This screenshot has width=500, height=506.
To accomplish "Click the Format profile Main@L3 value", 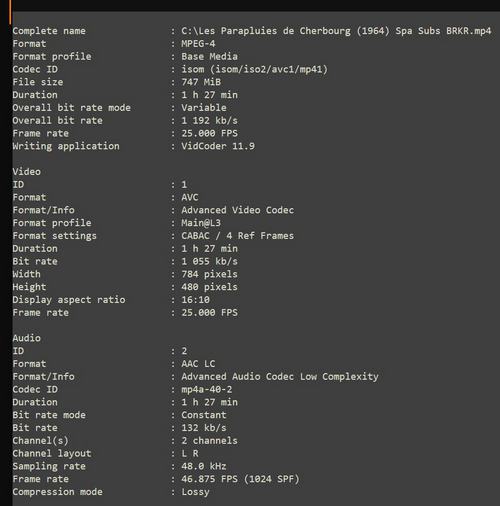I will click(201, 223).
